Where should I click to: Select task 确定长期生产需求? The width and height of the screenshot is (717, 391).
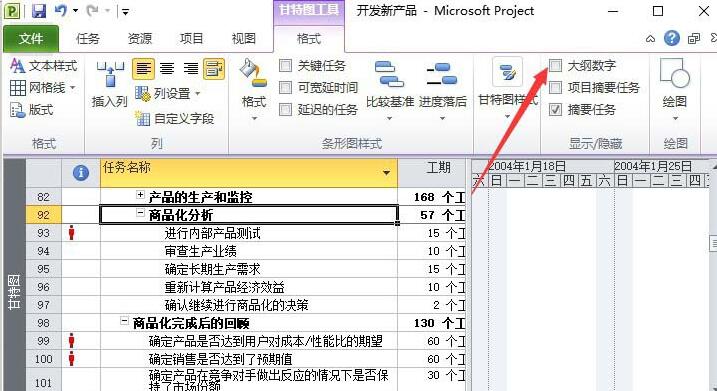[x=213, y=269]
